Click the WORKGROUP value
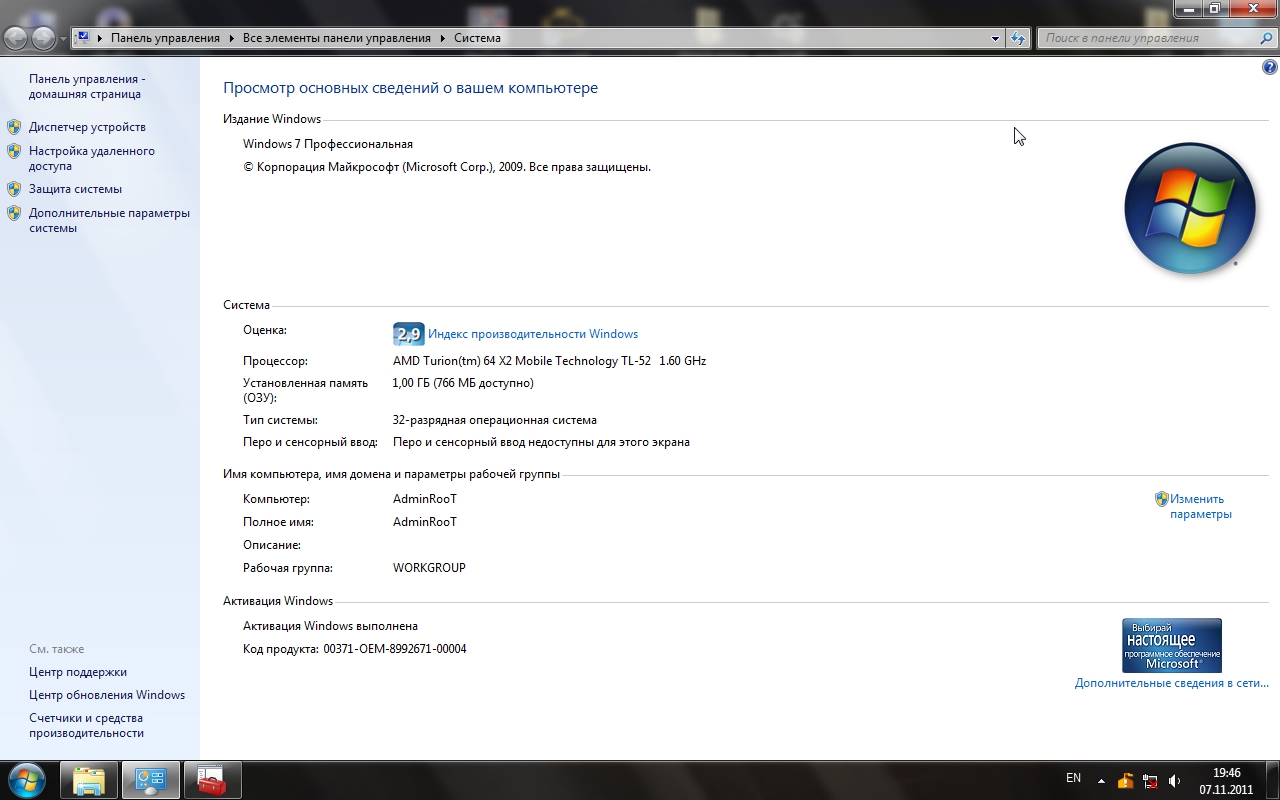Image resolution: width=1280 pixels, height=800 pixels. tap(429, 568)
